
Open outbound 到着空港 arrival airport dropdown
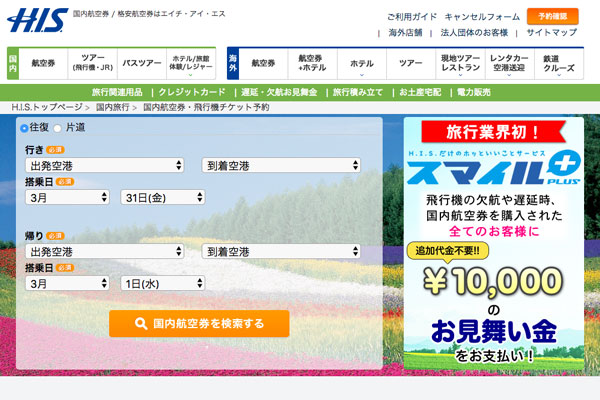tap(281, 165)
